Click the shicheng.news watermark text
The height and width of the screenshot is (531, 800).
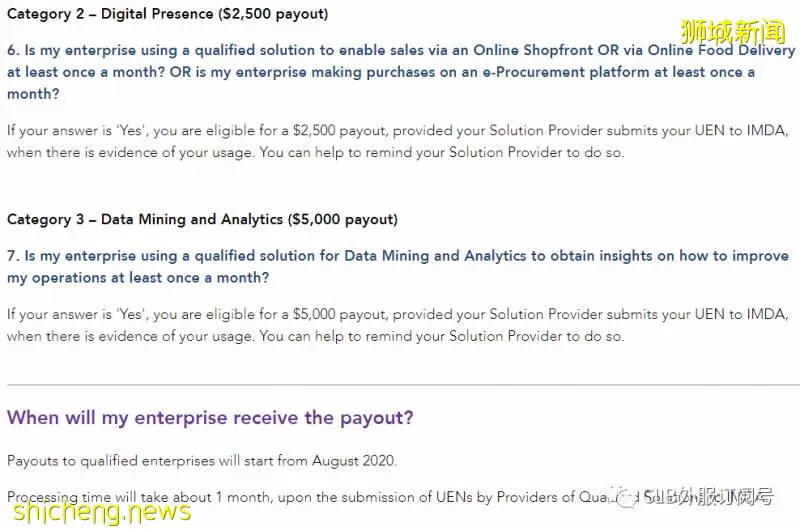click(x=102, y=511)
